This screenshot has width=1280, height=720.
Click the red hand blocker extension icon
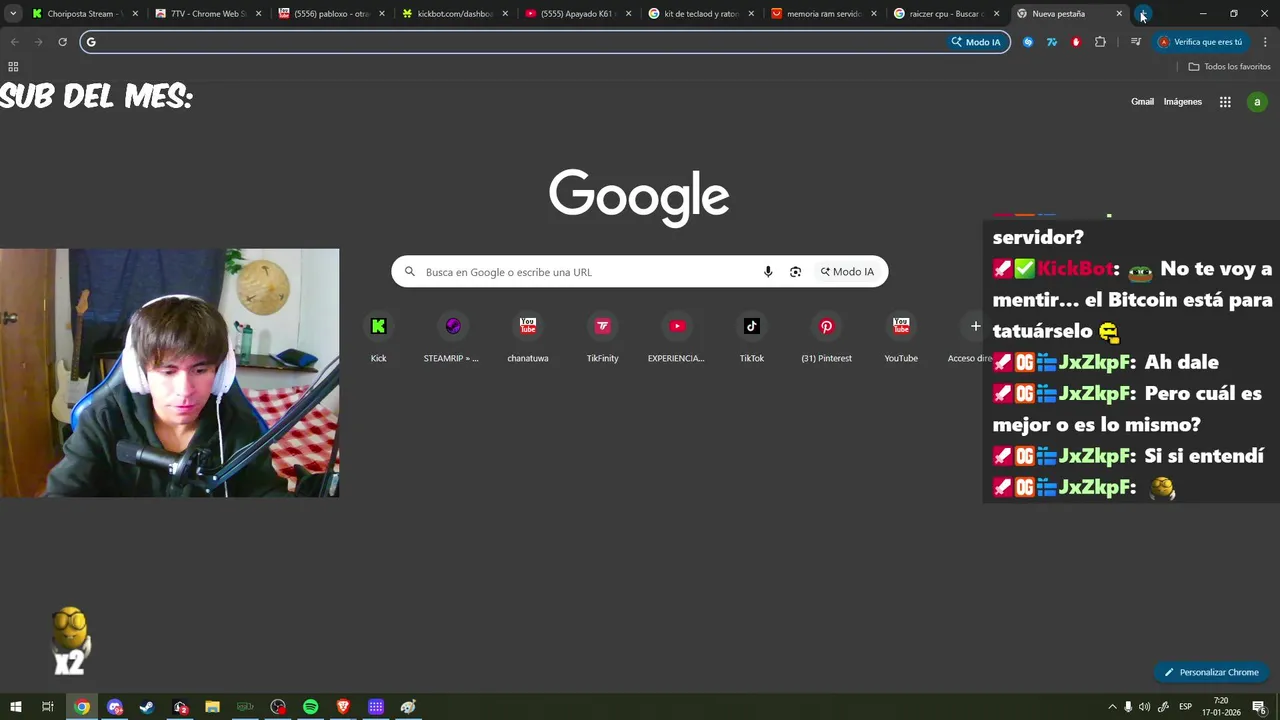[1076, 42]
